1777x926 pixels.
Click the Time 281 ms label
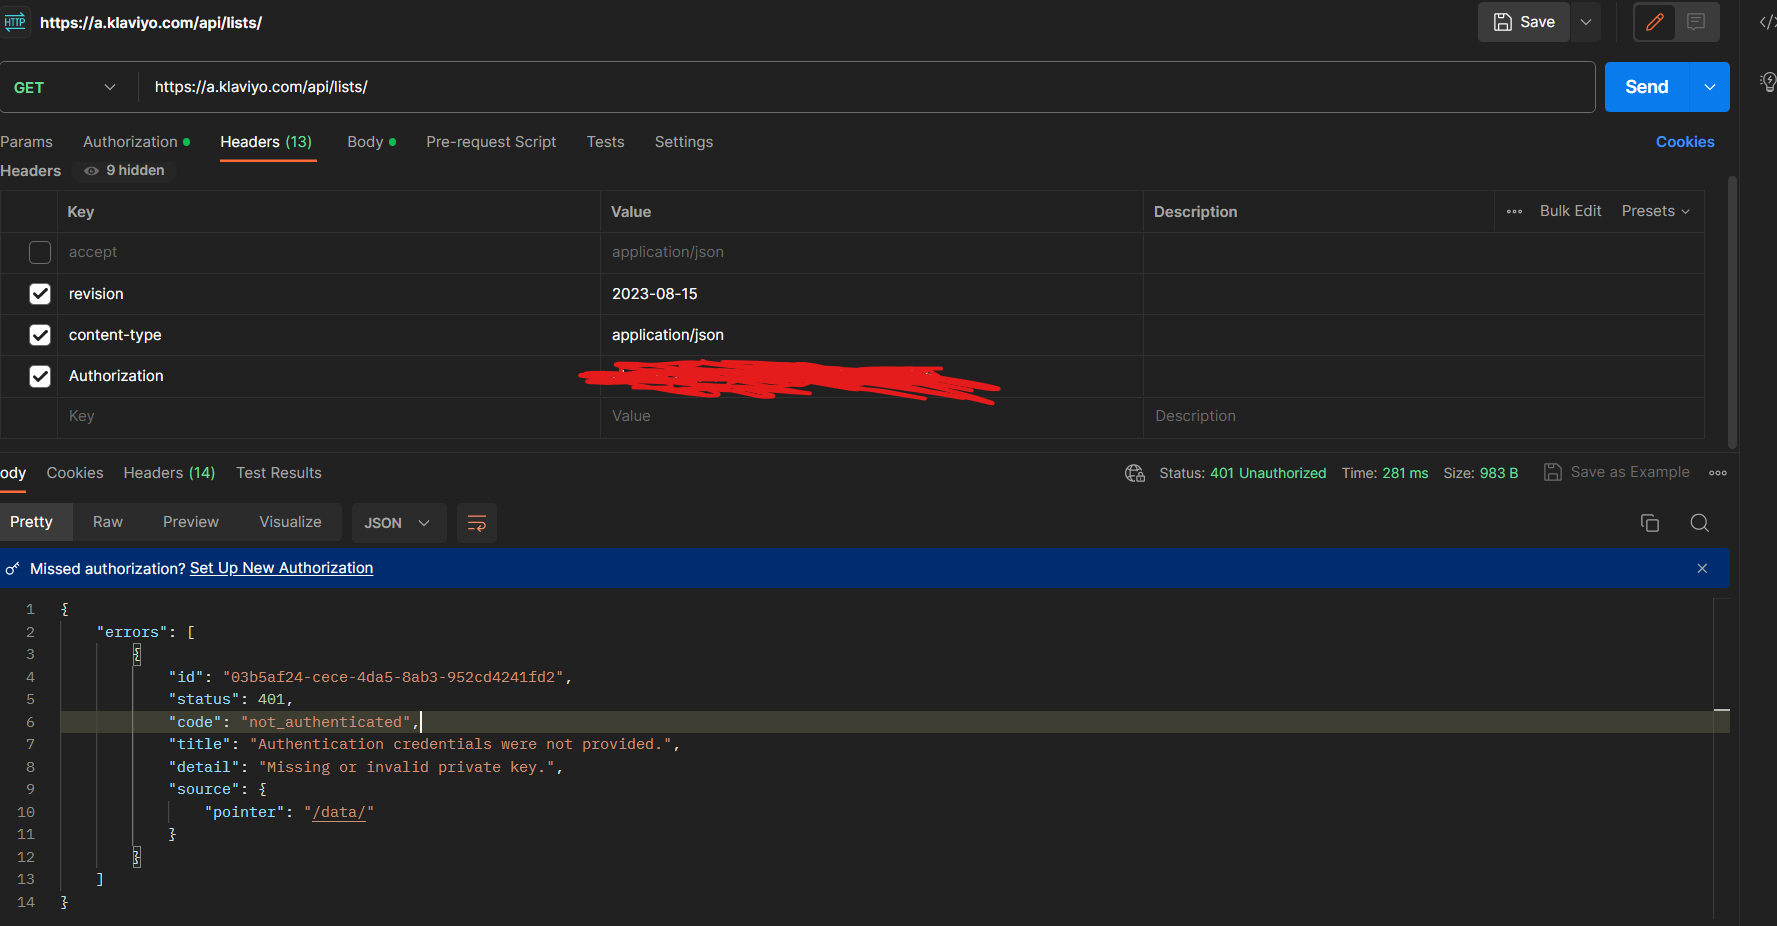coord(1385,473)
